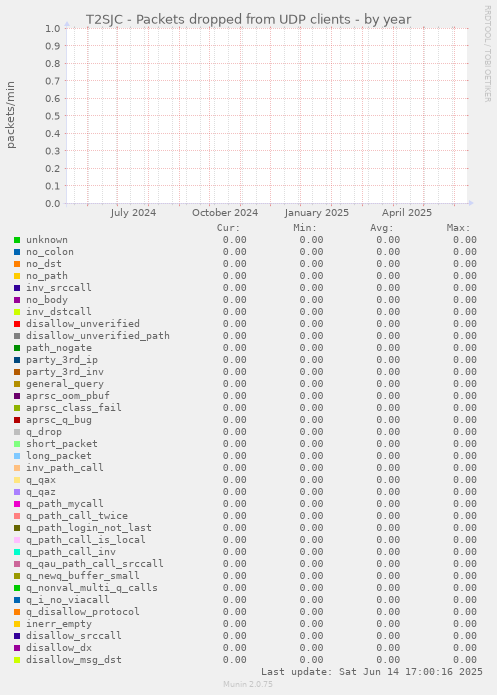
Task: Select the q_disallow_protocol legend label
Action: [82, 612]
